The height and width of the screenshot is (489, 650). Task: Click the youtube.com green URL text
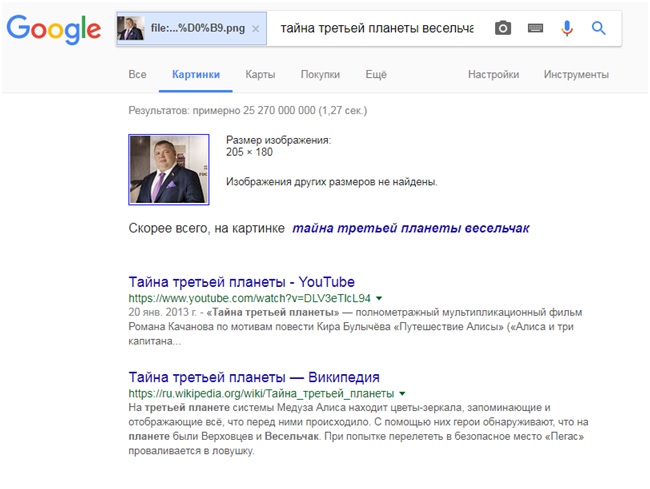pos(249,298)
